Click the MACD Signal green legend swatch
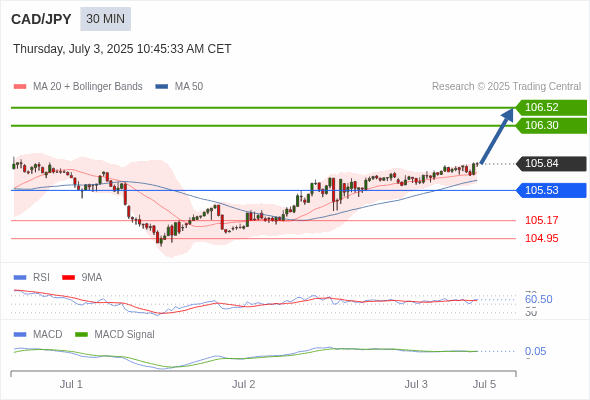Image resolution: width=590 pixels, height=400 pixels. 81,335
